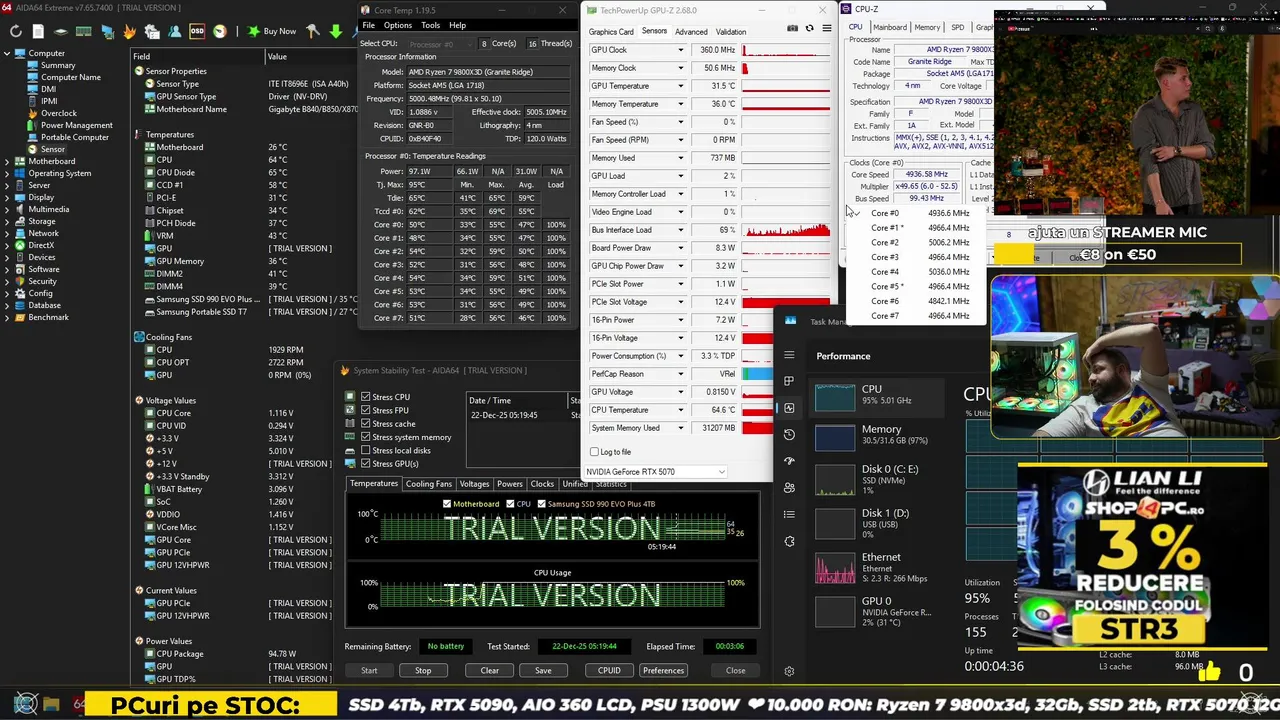Open the Options menu in Core Temp
The width and height of the screenshot is (1280, 720).
point(397,25)
